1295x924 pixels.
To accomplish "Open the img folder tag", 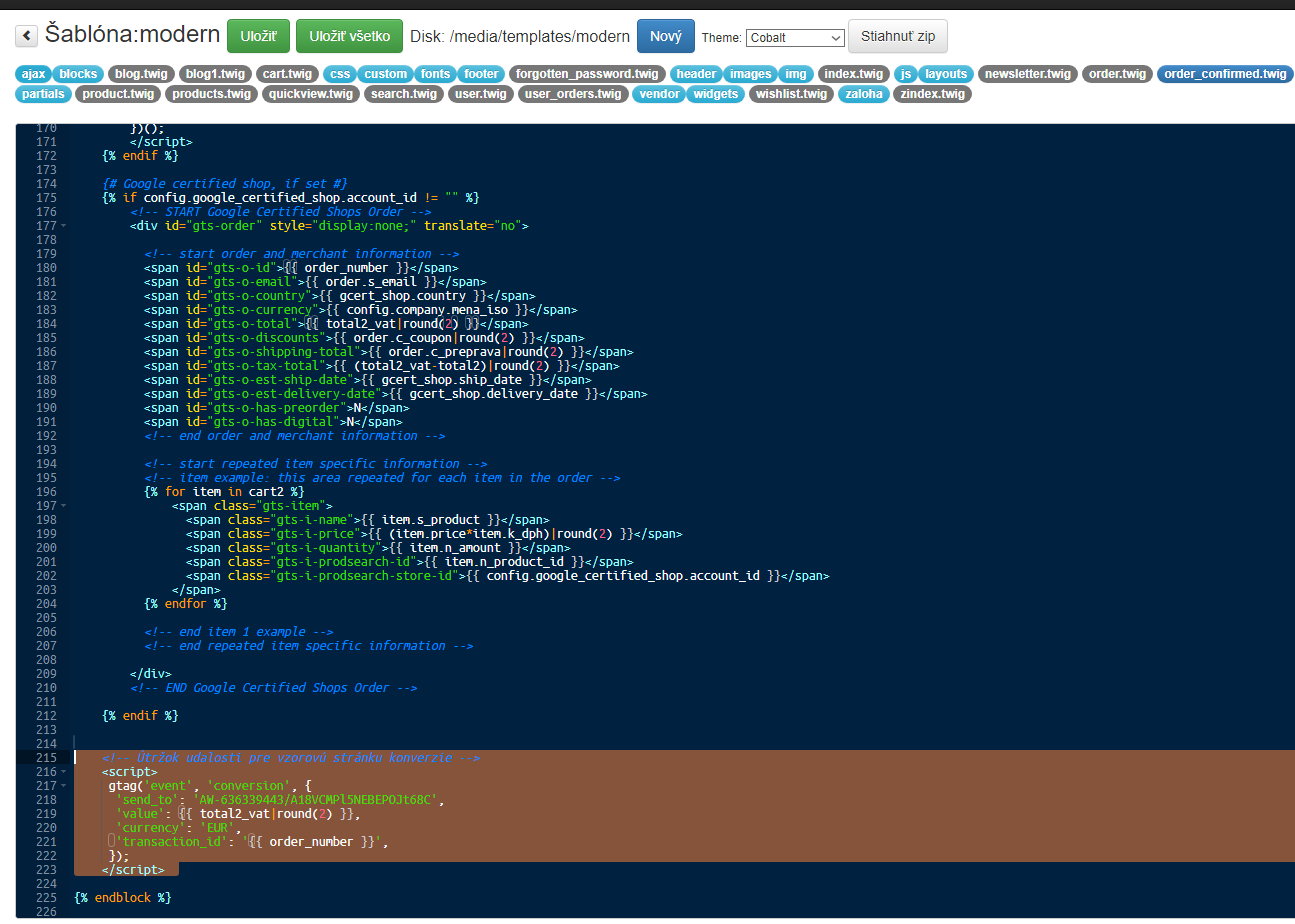I will tap(796, 74).
